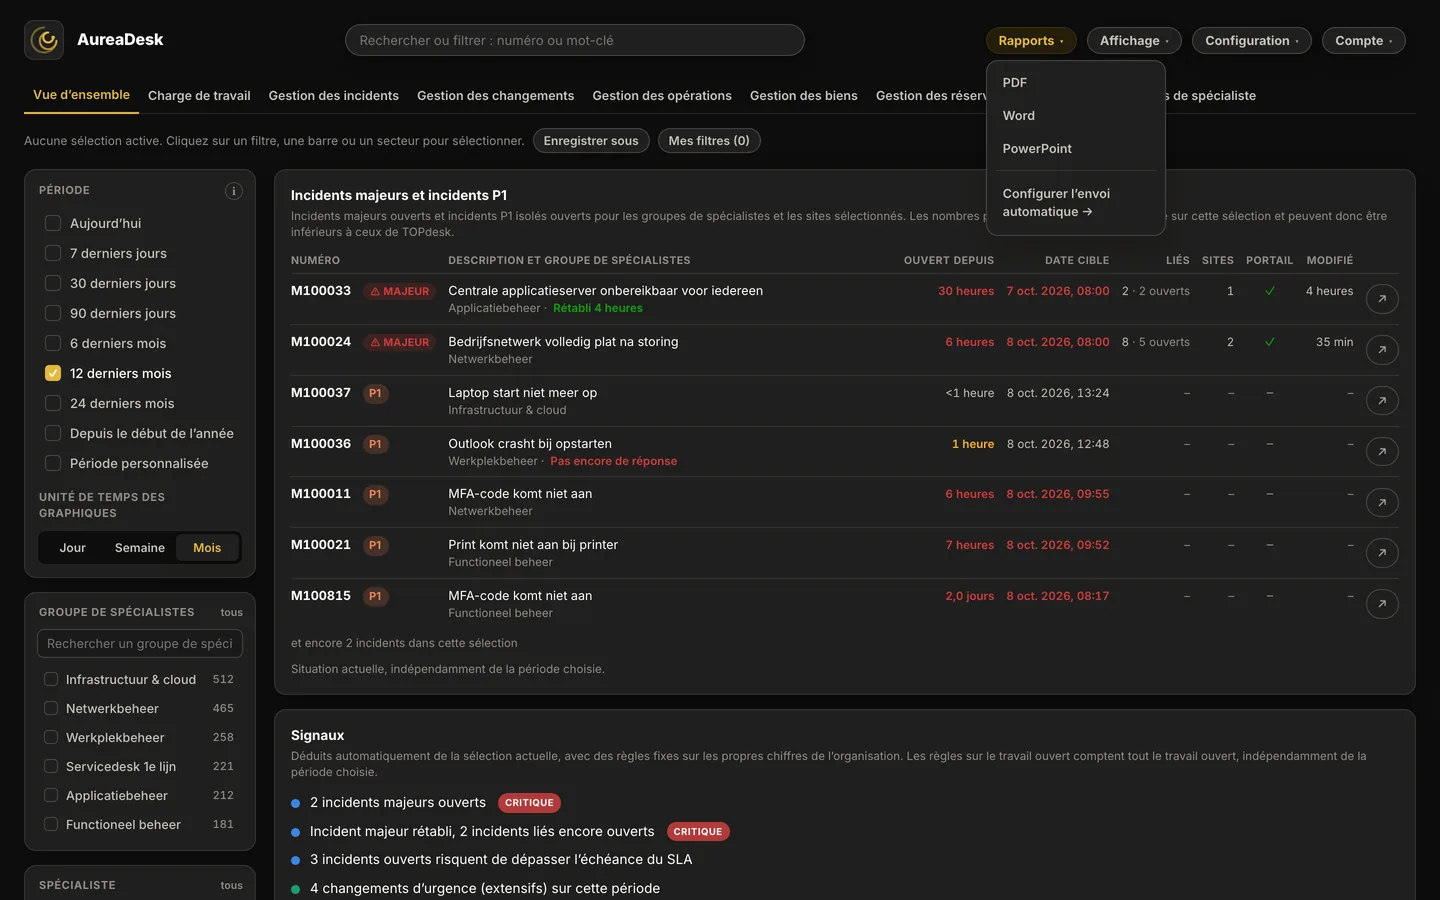Open the Compte dropdown

(1364, 41)
